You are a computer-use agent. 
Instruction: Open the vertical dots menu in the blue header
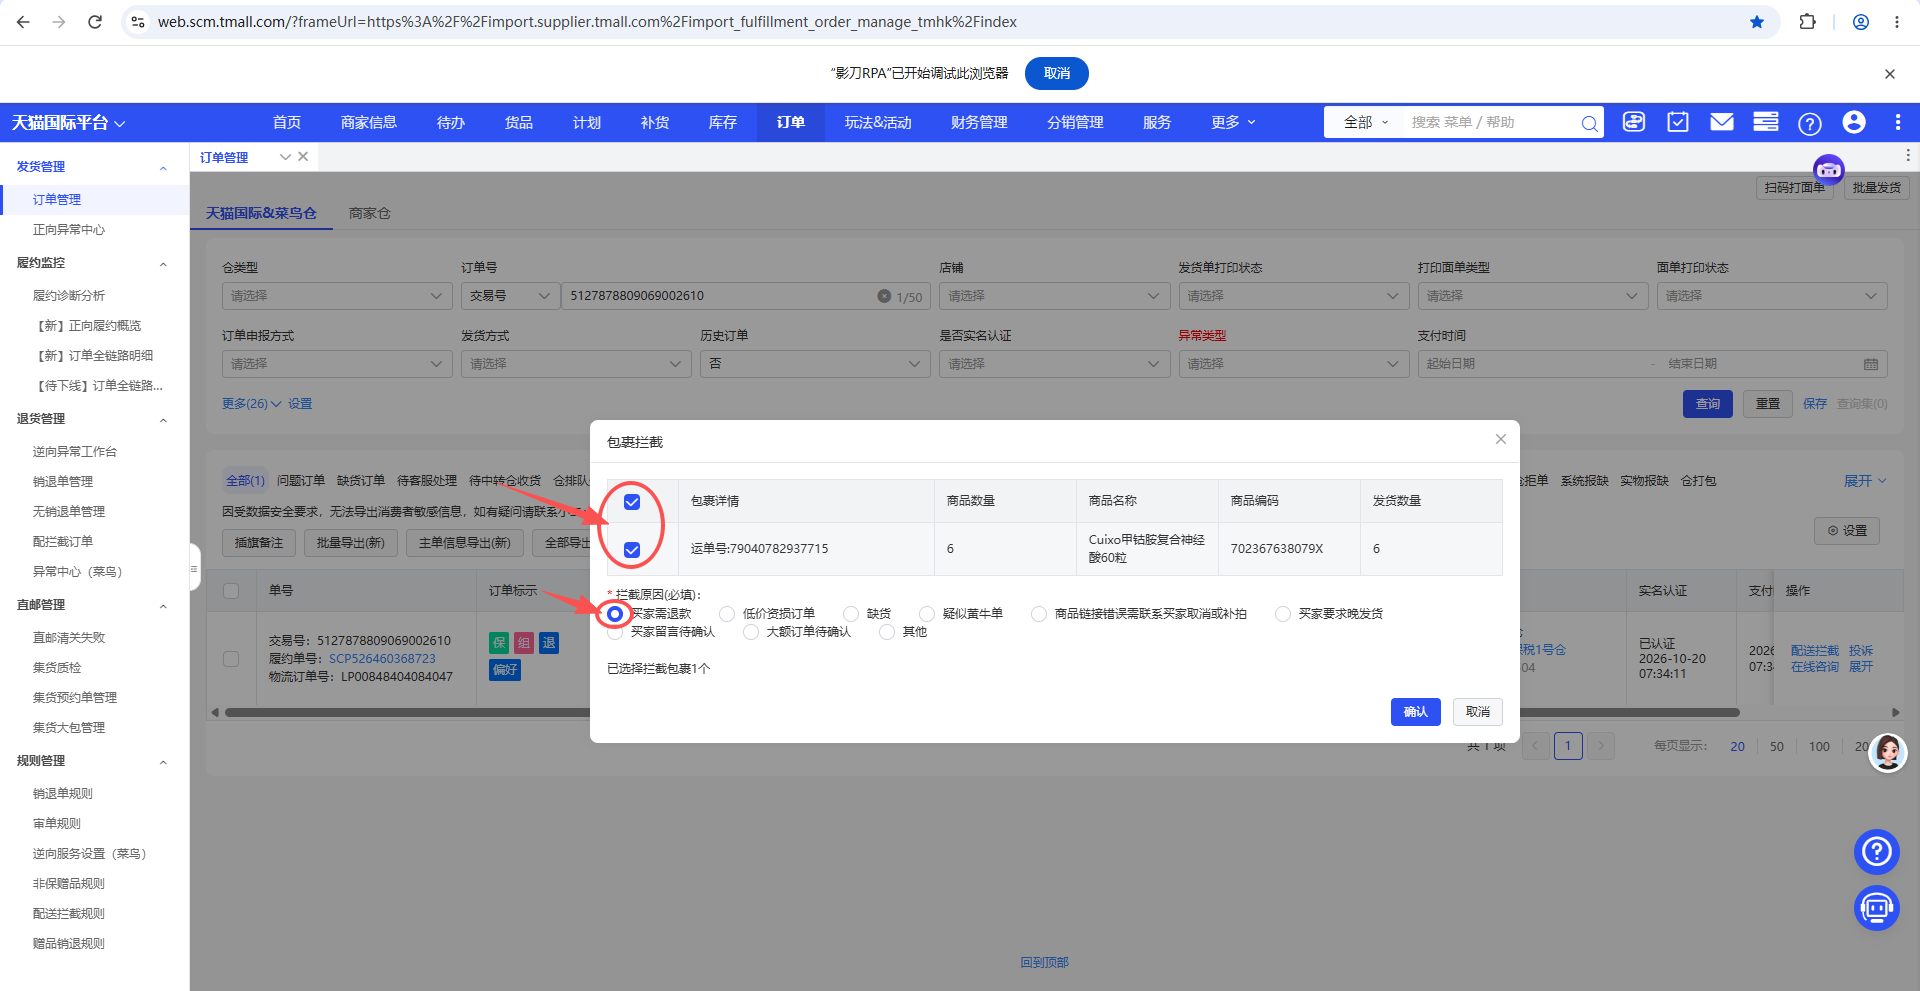click(x=1898, y=122)
